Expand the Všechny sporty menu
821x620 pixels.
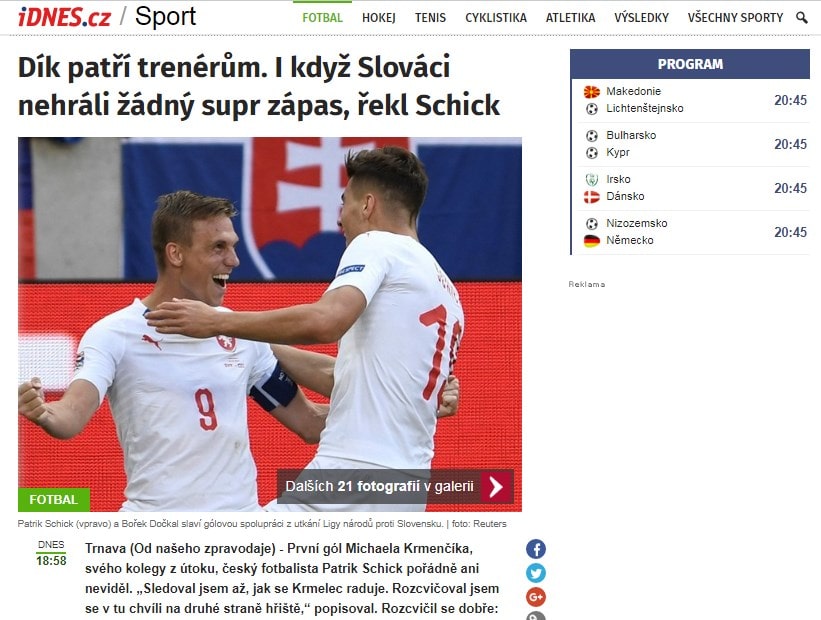tap(735, 18)
